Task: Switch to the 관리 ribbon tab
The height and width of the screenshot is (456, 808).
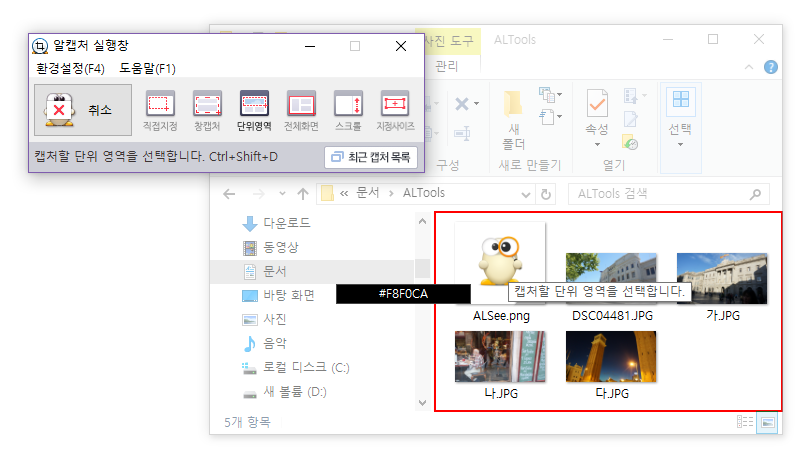Action: click(x=446, y=66)
